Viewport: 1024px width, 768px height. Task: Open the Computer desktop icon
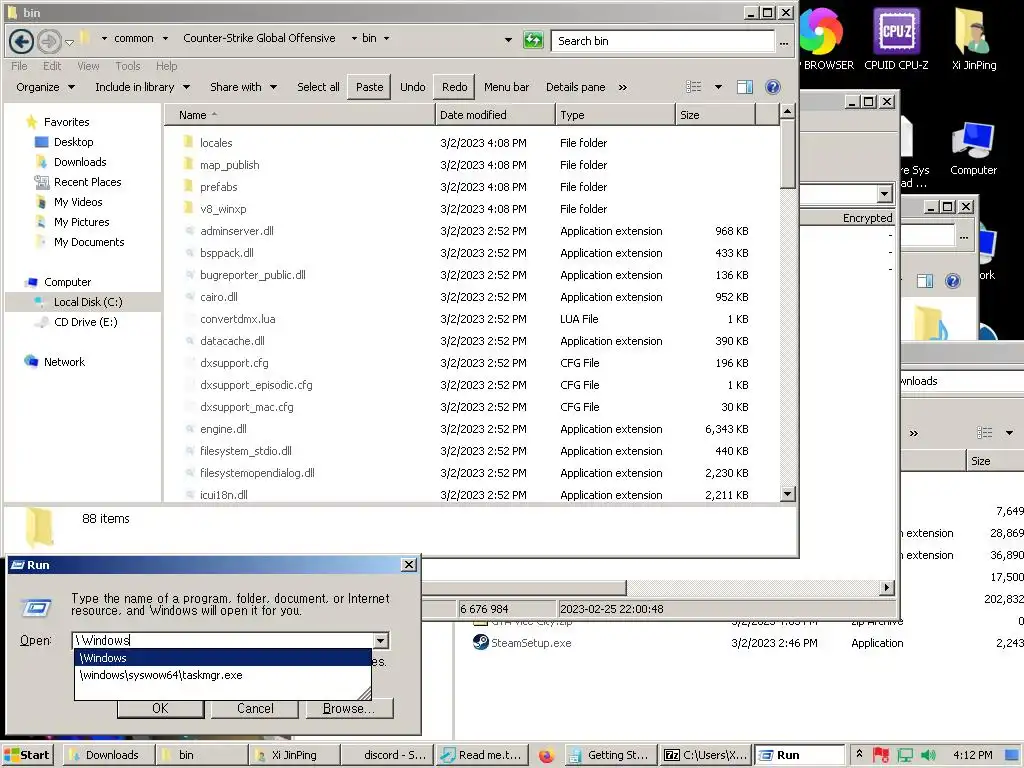tap(973, 149)
